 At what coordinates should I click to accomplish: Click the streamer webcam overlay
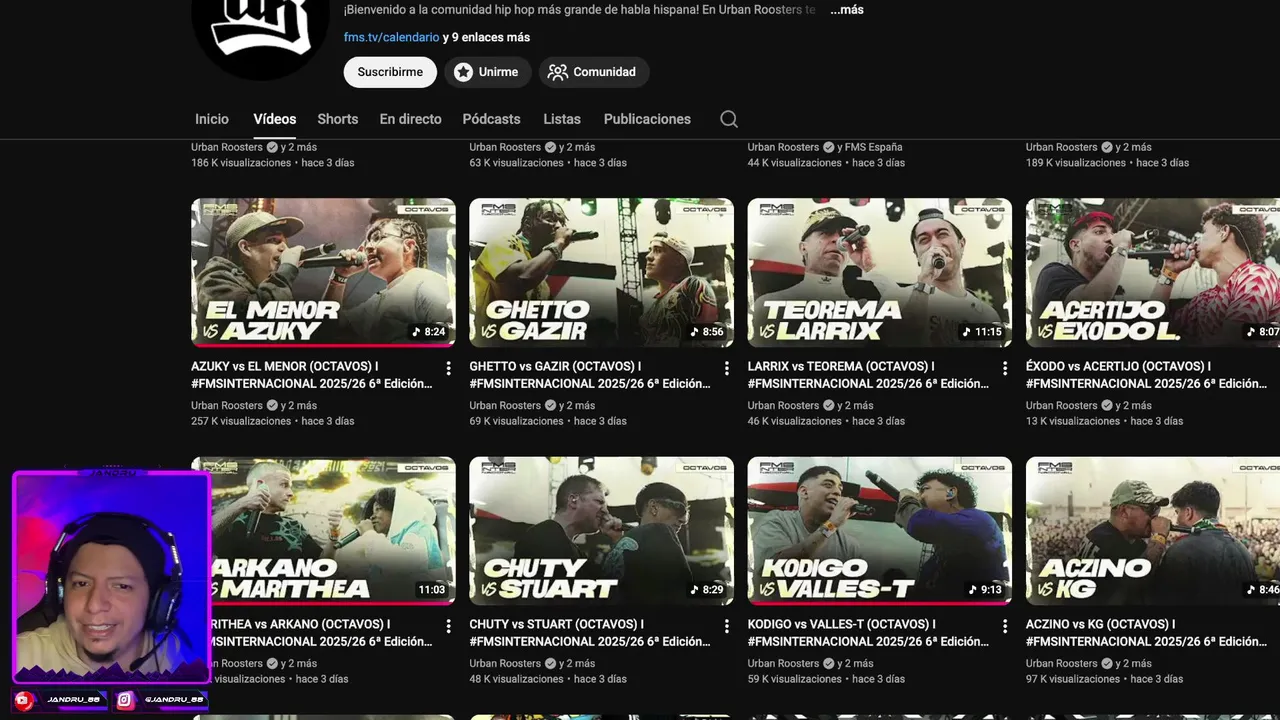pos(111,577)
